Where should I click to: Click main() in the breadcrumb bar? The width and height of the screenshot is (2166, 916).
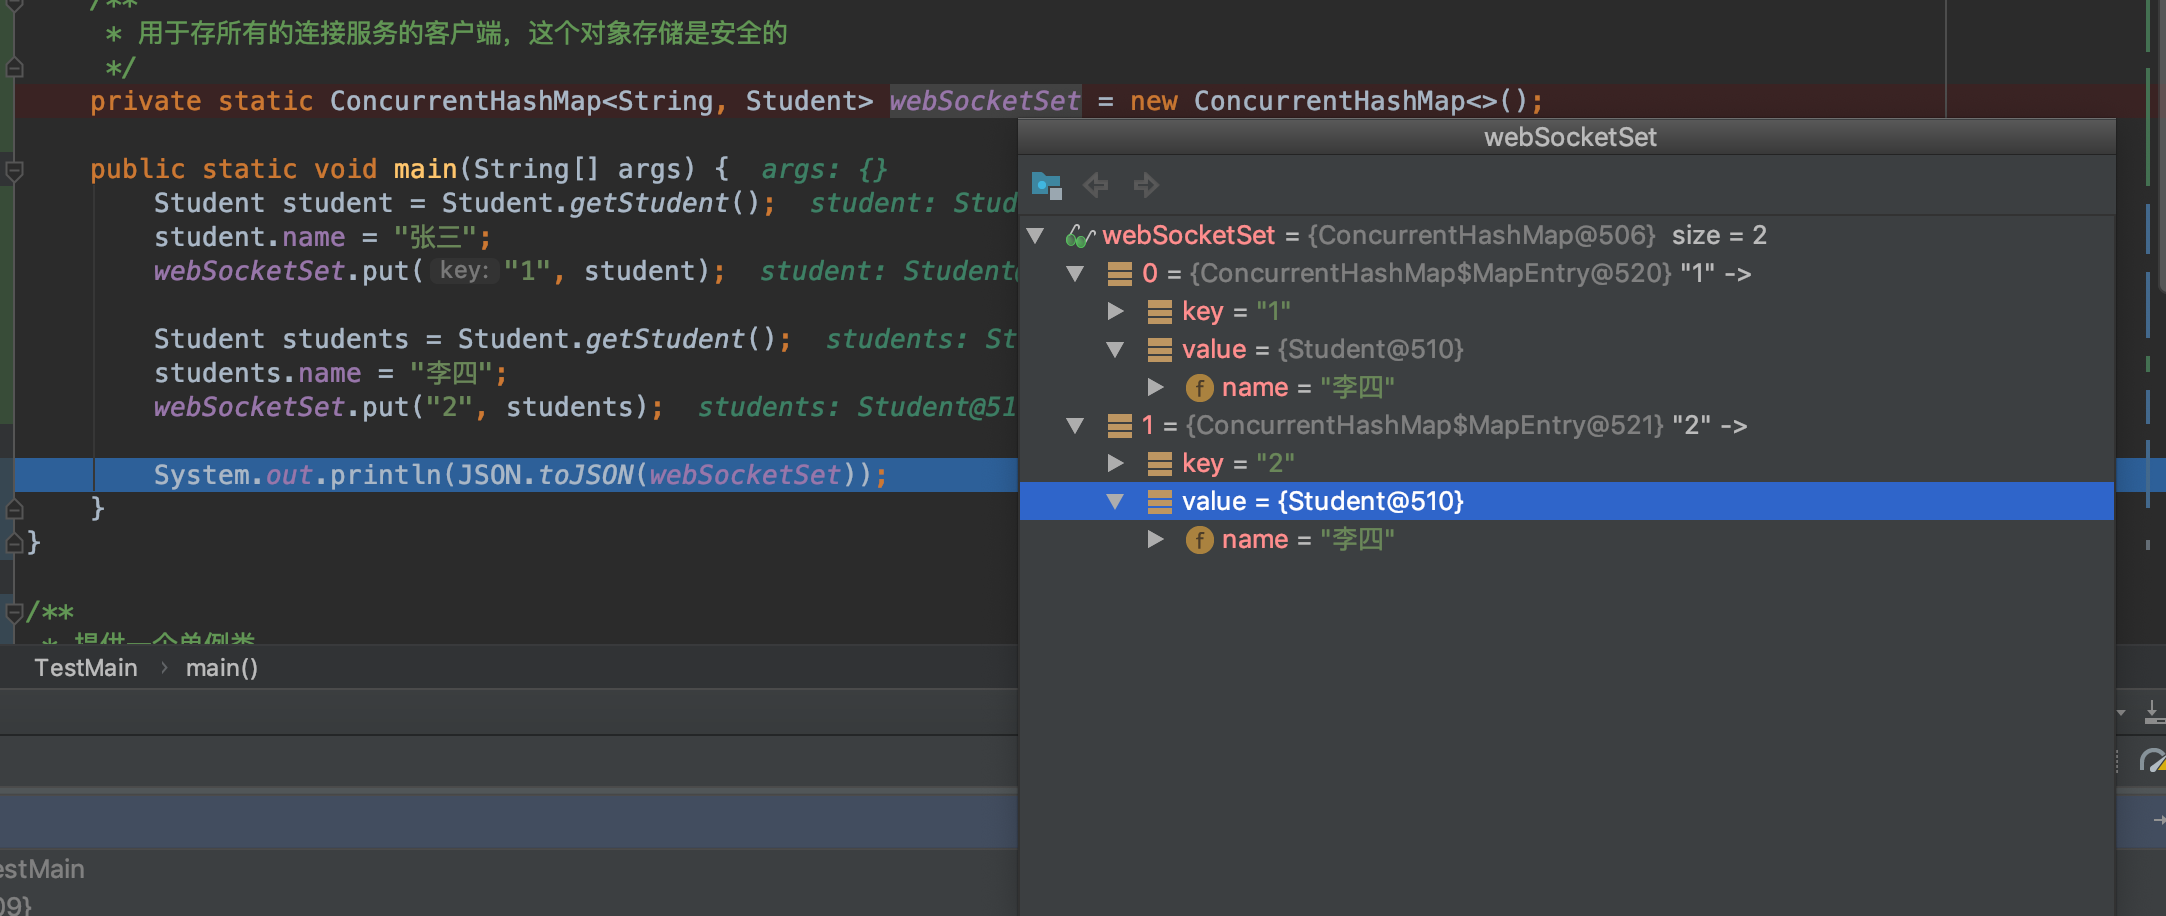pos(222,668)
